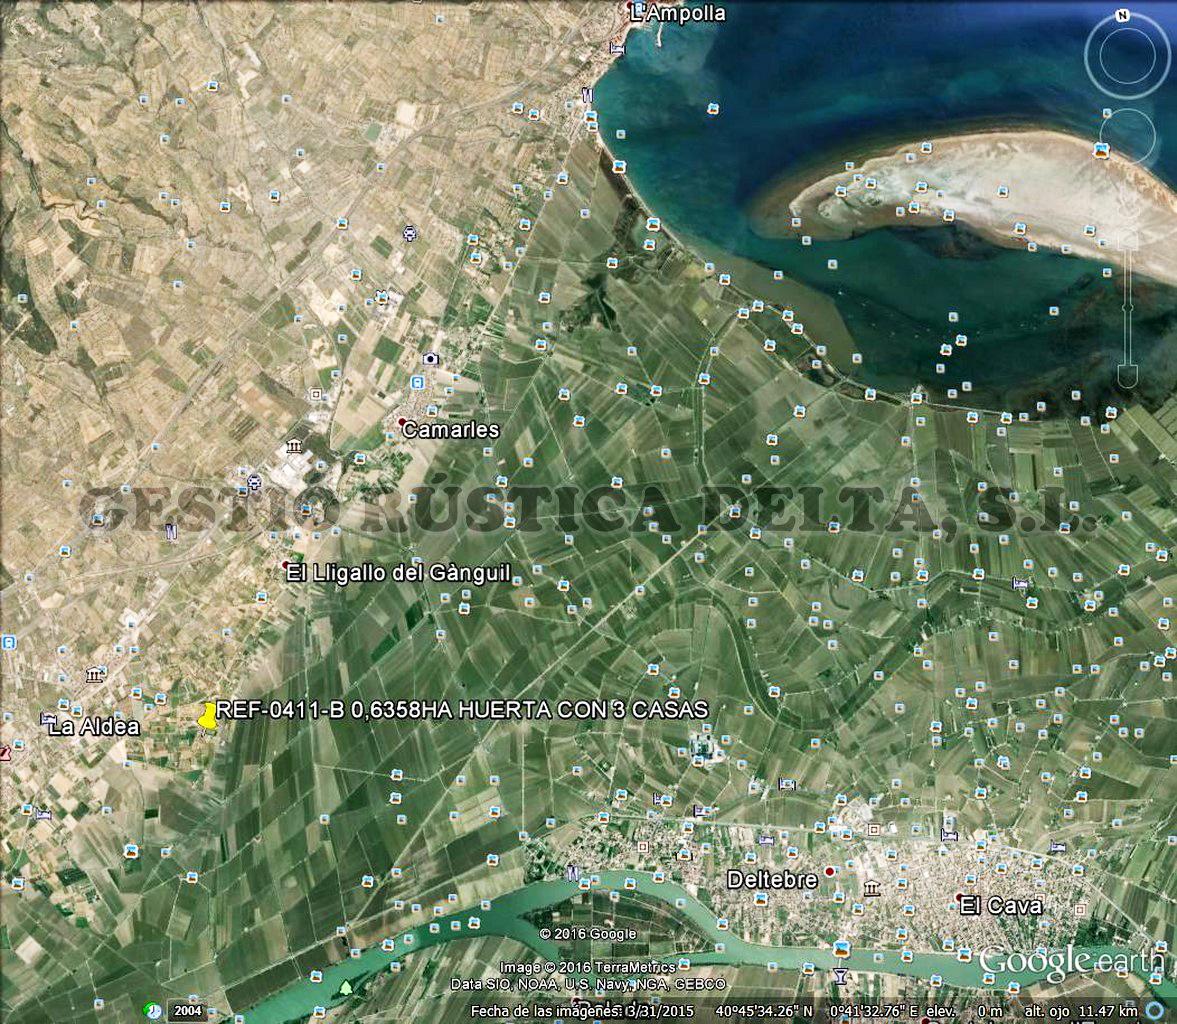Click the yellow REF-0411-B placemark pin
Image resolution: width=1177 pixels, height=1024 pixels.
208,716
